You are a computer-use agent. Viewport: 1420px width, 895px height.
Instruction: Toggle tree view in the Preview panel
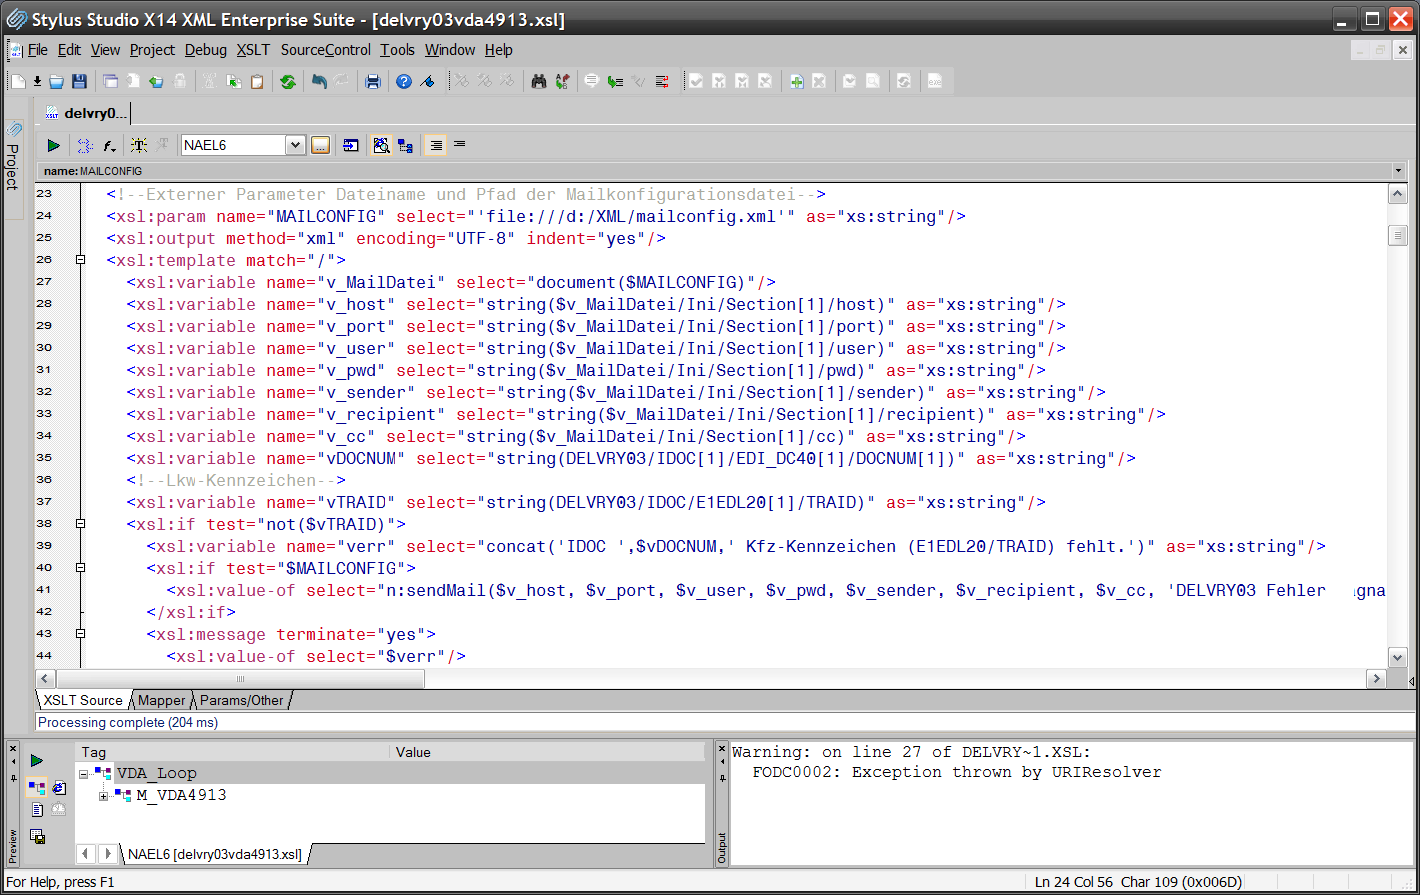[36, 788]
